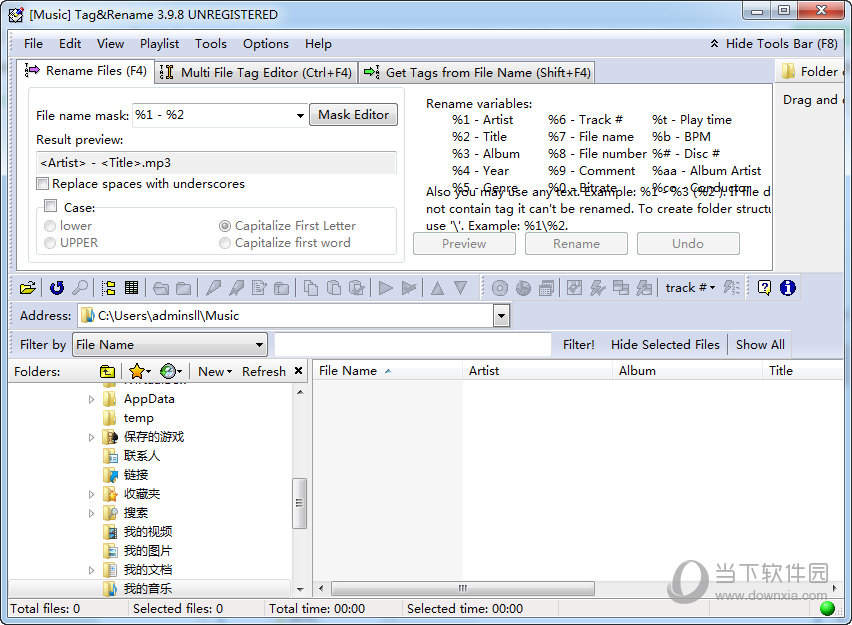This screenshot has width=852, height=625.
Task: Click the black grid columns toolbar icon
Action: (x=131, y=288)
